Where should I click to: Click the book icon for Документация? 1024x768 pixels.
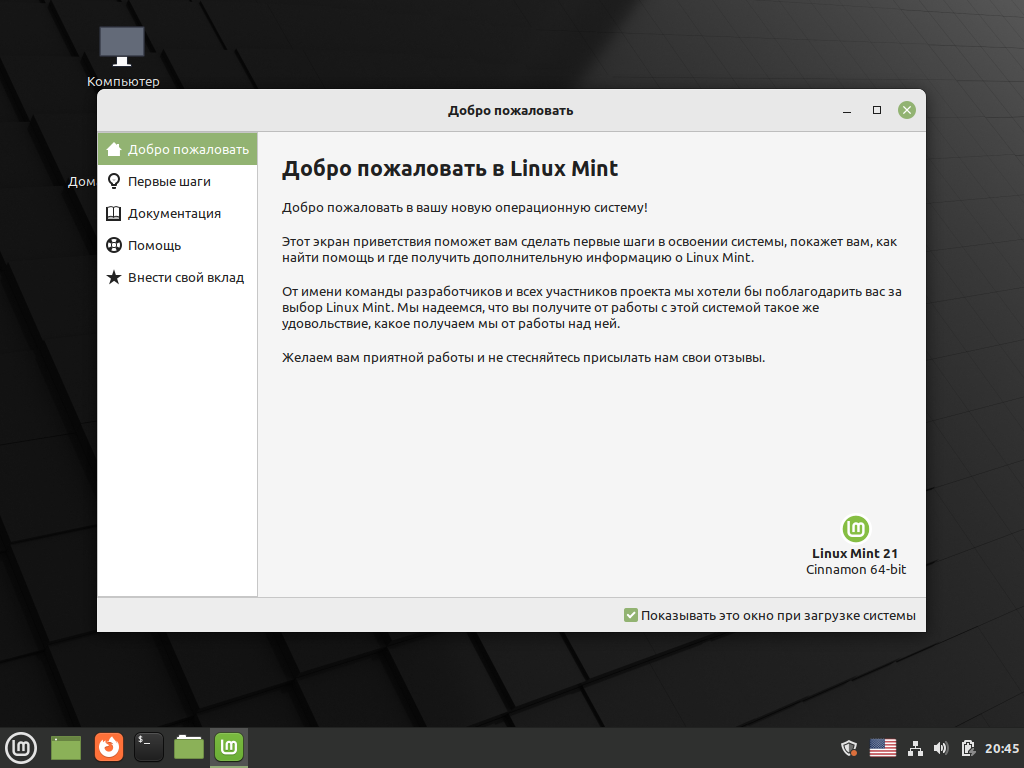coord(114,213)
